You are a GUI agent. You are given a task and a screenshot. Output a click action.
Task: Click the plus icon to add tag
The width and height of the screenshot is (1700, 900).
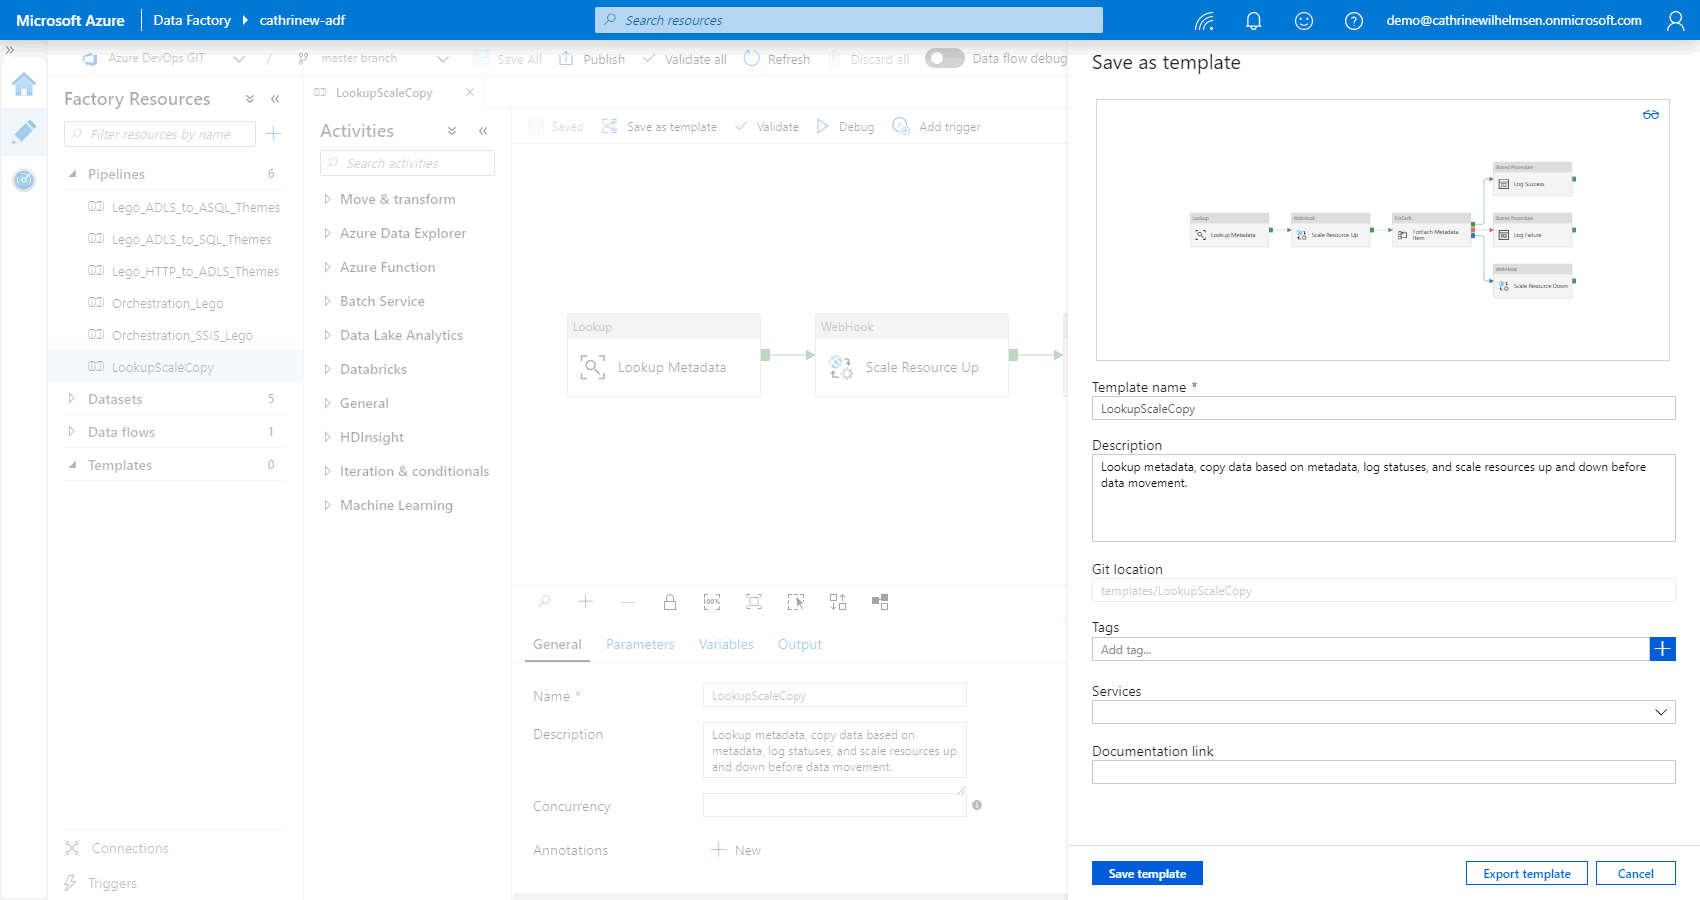1662,649
